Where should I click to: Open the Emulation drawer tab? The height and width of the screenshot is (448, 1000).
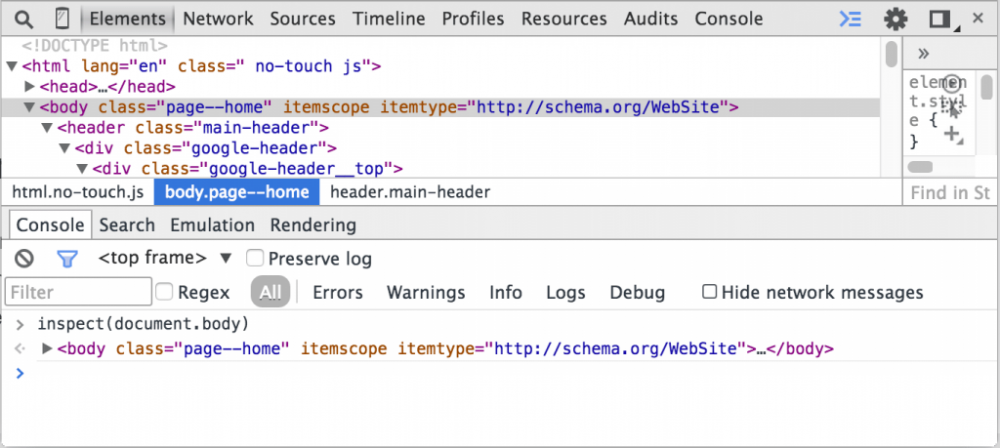[212, 225]
